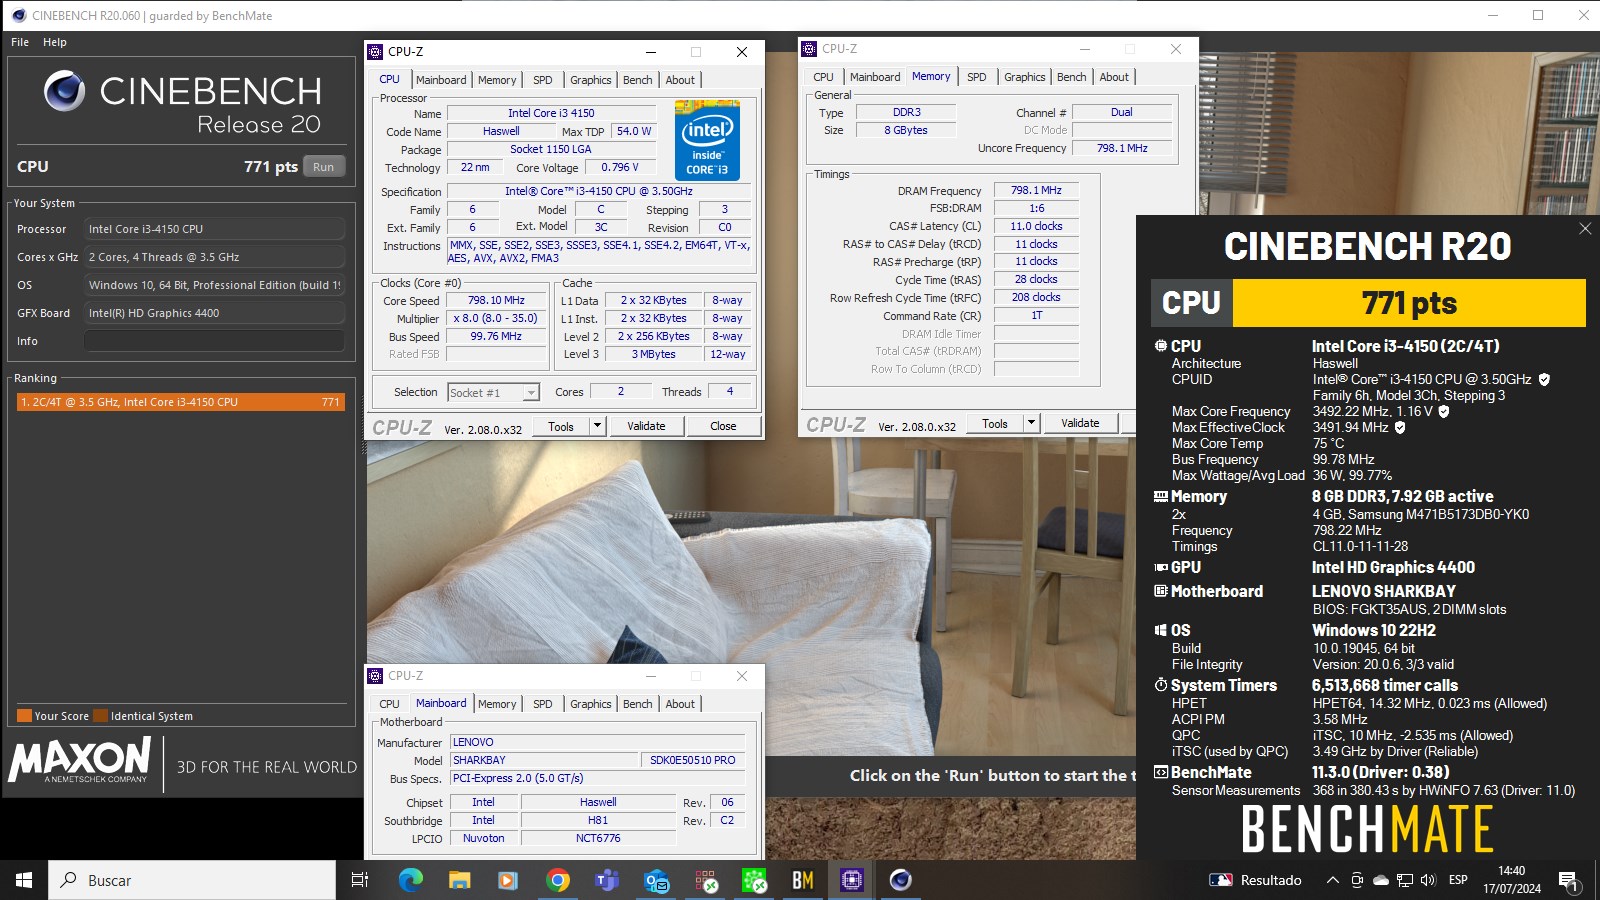The image size is (1600, 900).
Task: Open Outlook from the taskbar
Action: tap(656, 880)
